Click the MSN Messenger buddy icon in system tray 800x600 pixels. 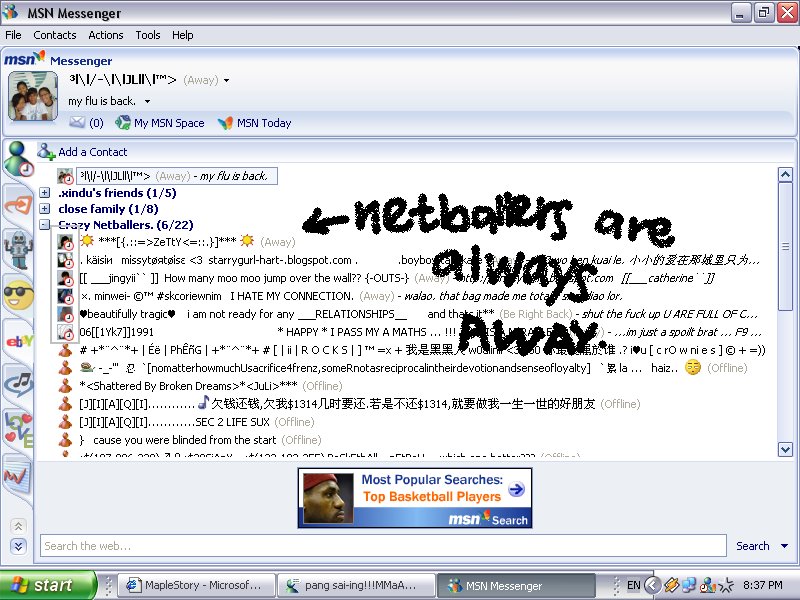point(707,585)
